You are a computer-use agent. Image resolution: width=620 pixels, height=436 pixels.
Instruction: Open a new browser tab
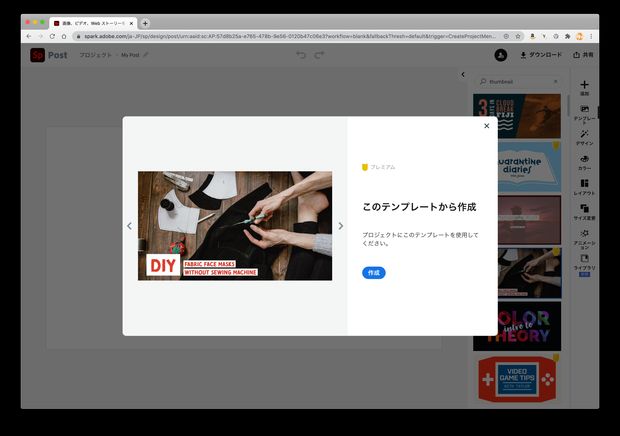(x=145, y=23)
